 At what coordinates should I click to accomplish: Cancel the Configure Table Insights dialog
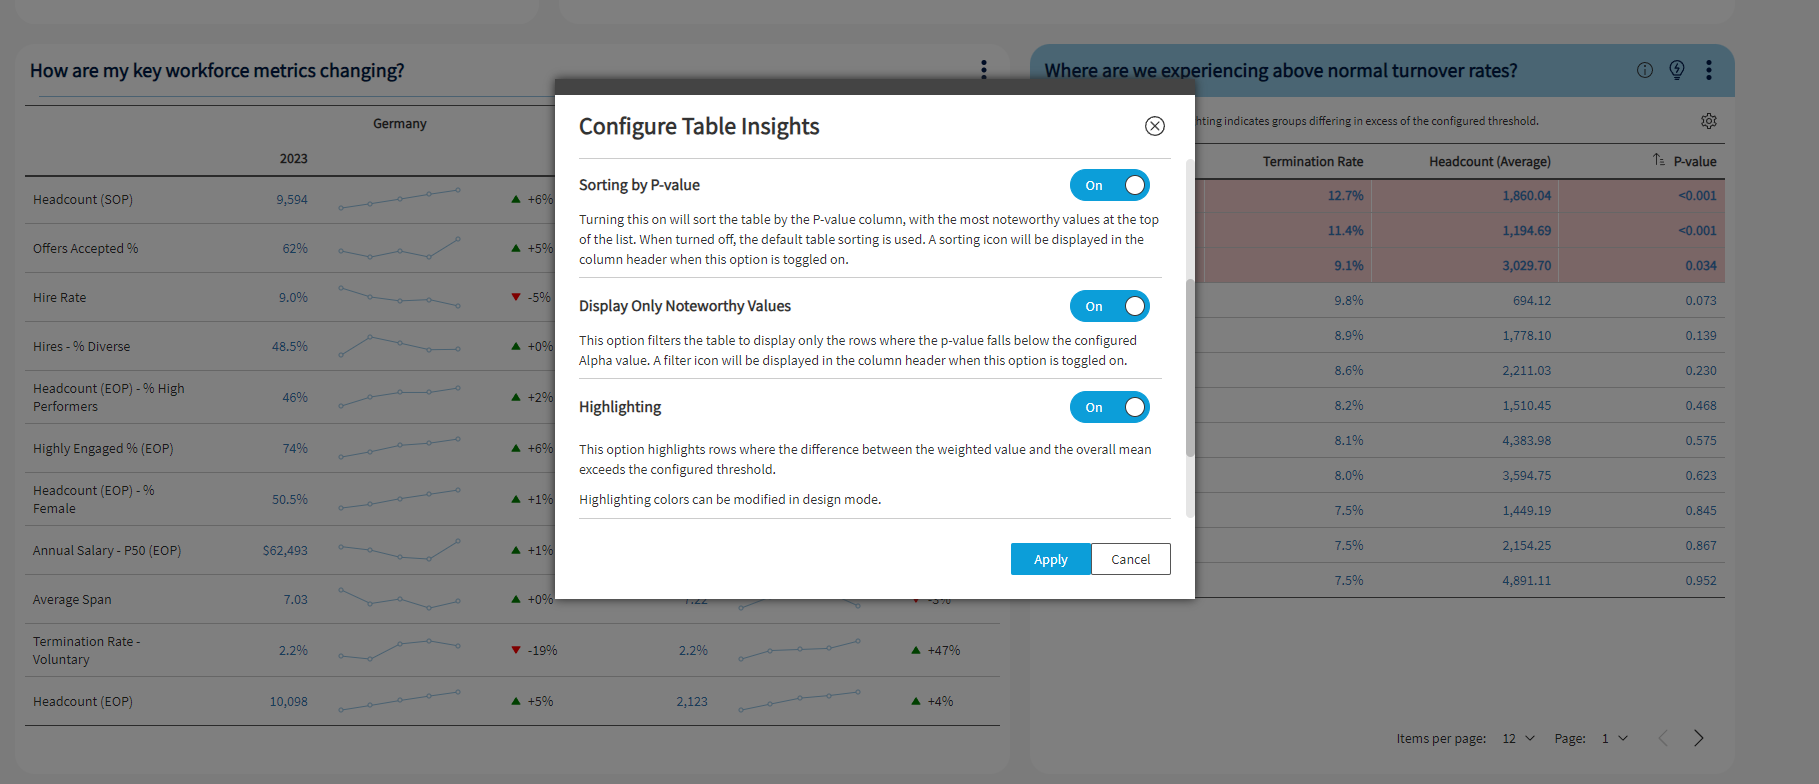[x=1130, y=559]
